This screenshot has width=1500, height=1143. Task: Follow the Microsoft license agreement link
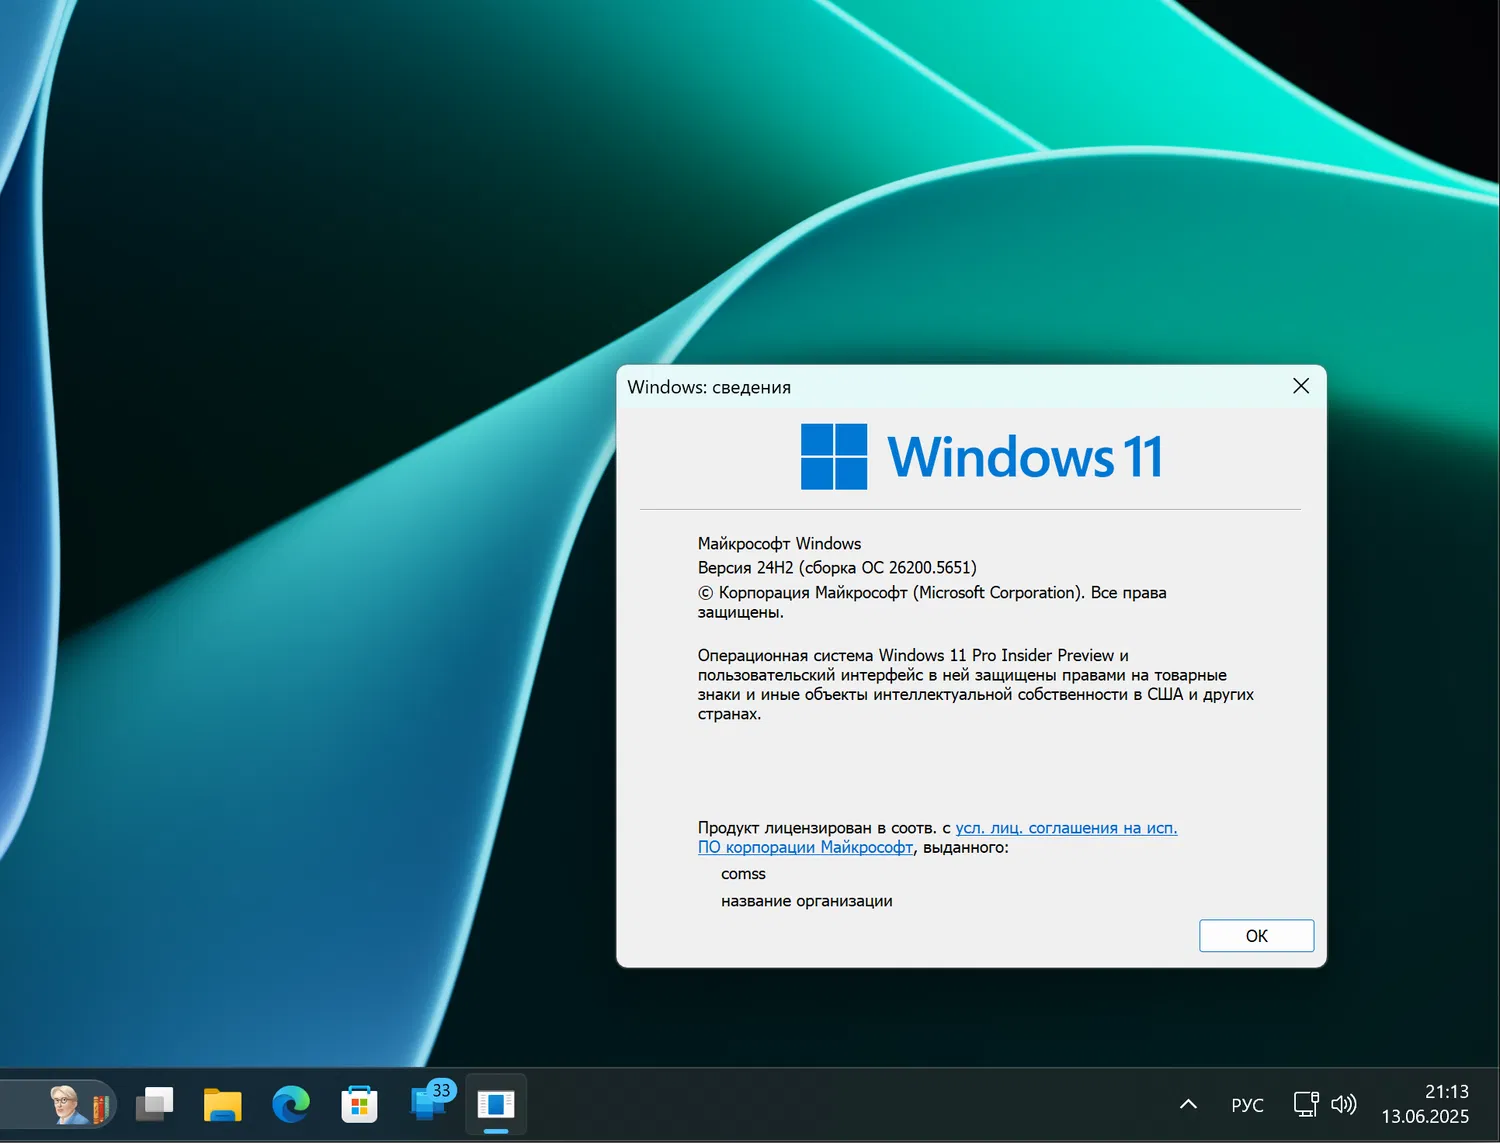pos(1065,828)
